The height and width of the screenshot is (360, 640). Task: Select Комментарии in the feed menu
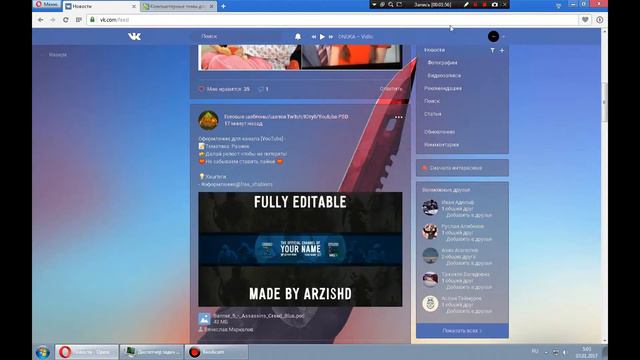441,144
